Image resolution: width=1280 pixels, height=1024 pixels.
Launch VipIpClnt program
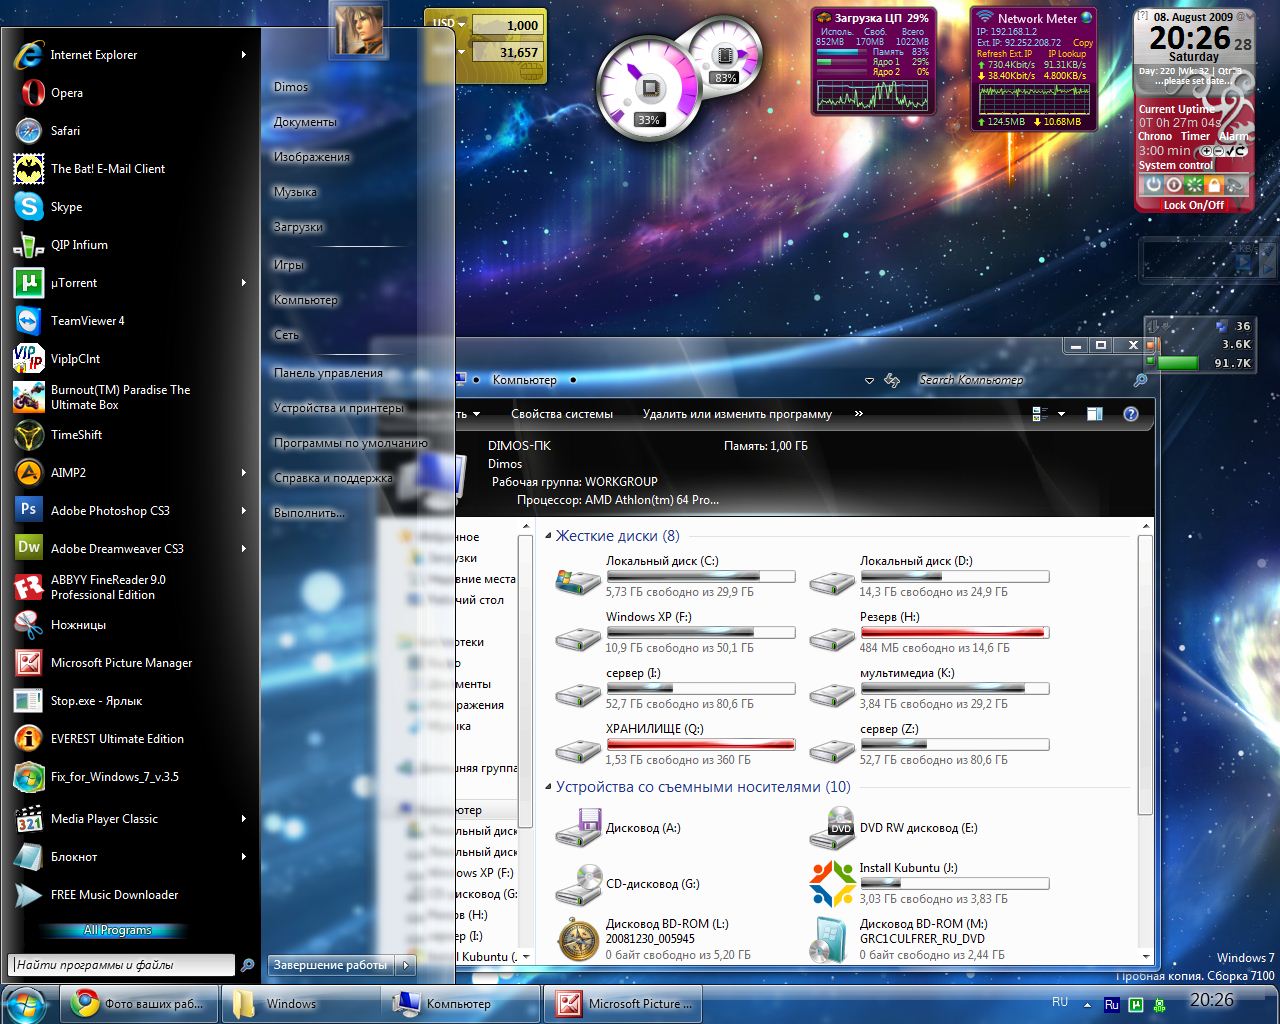[130, 359]
